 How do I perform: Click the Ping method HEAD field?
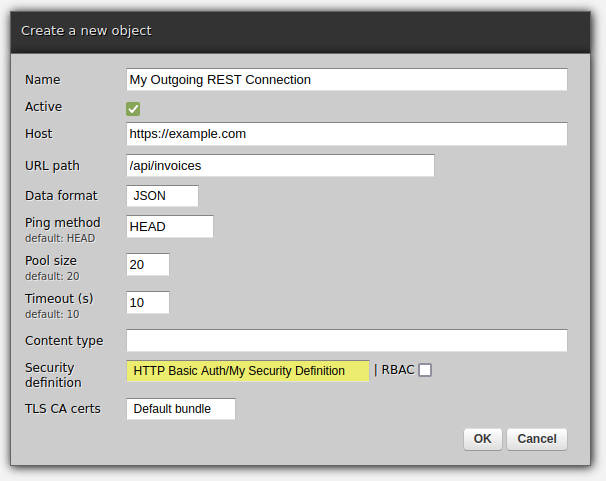point(170,227)
